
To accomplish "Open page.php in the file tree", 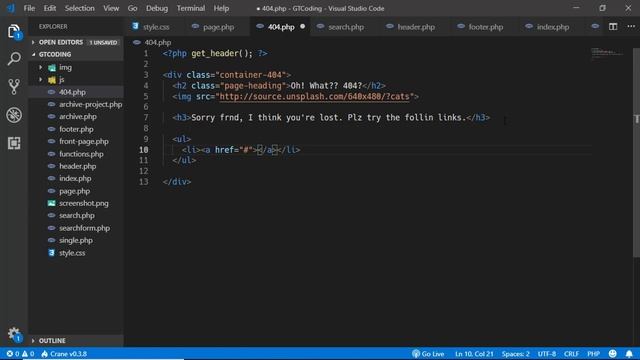I will (x=74, y=191).
